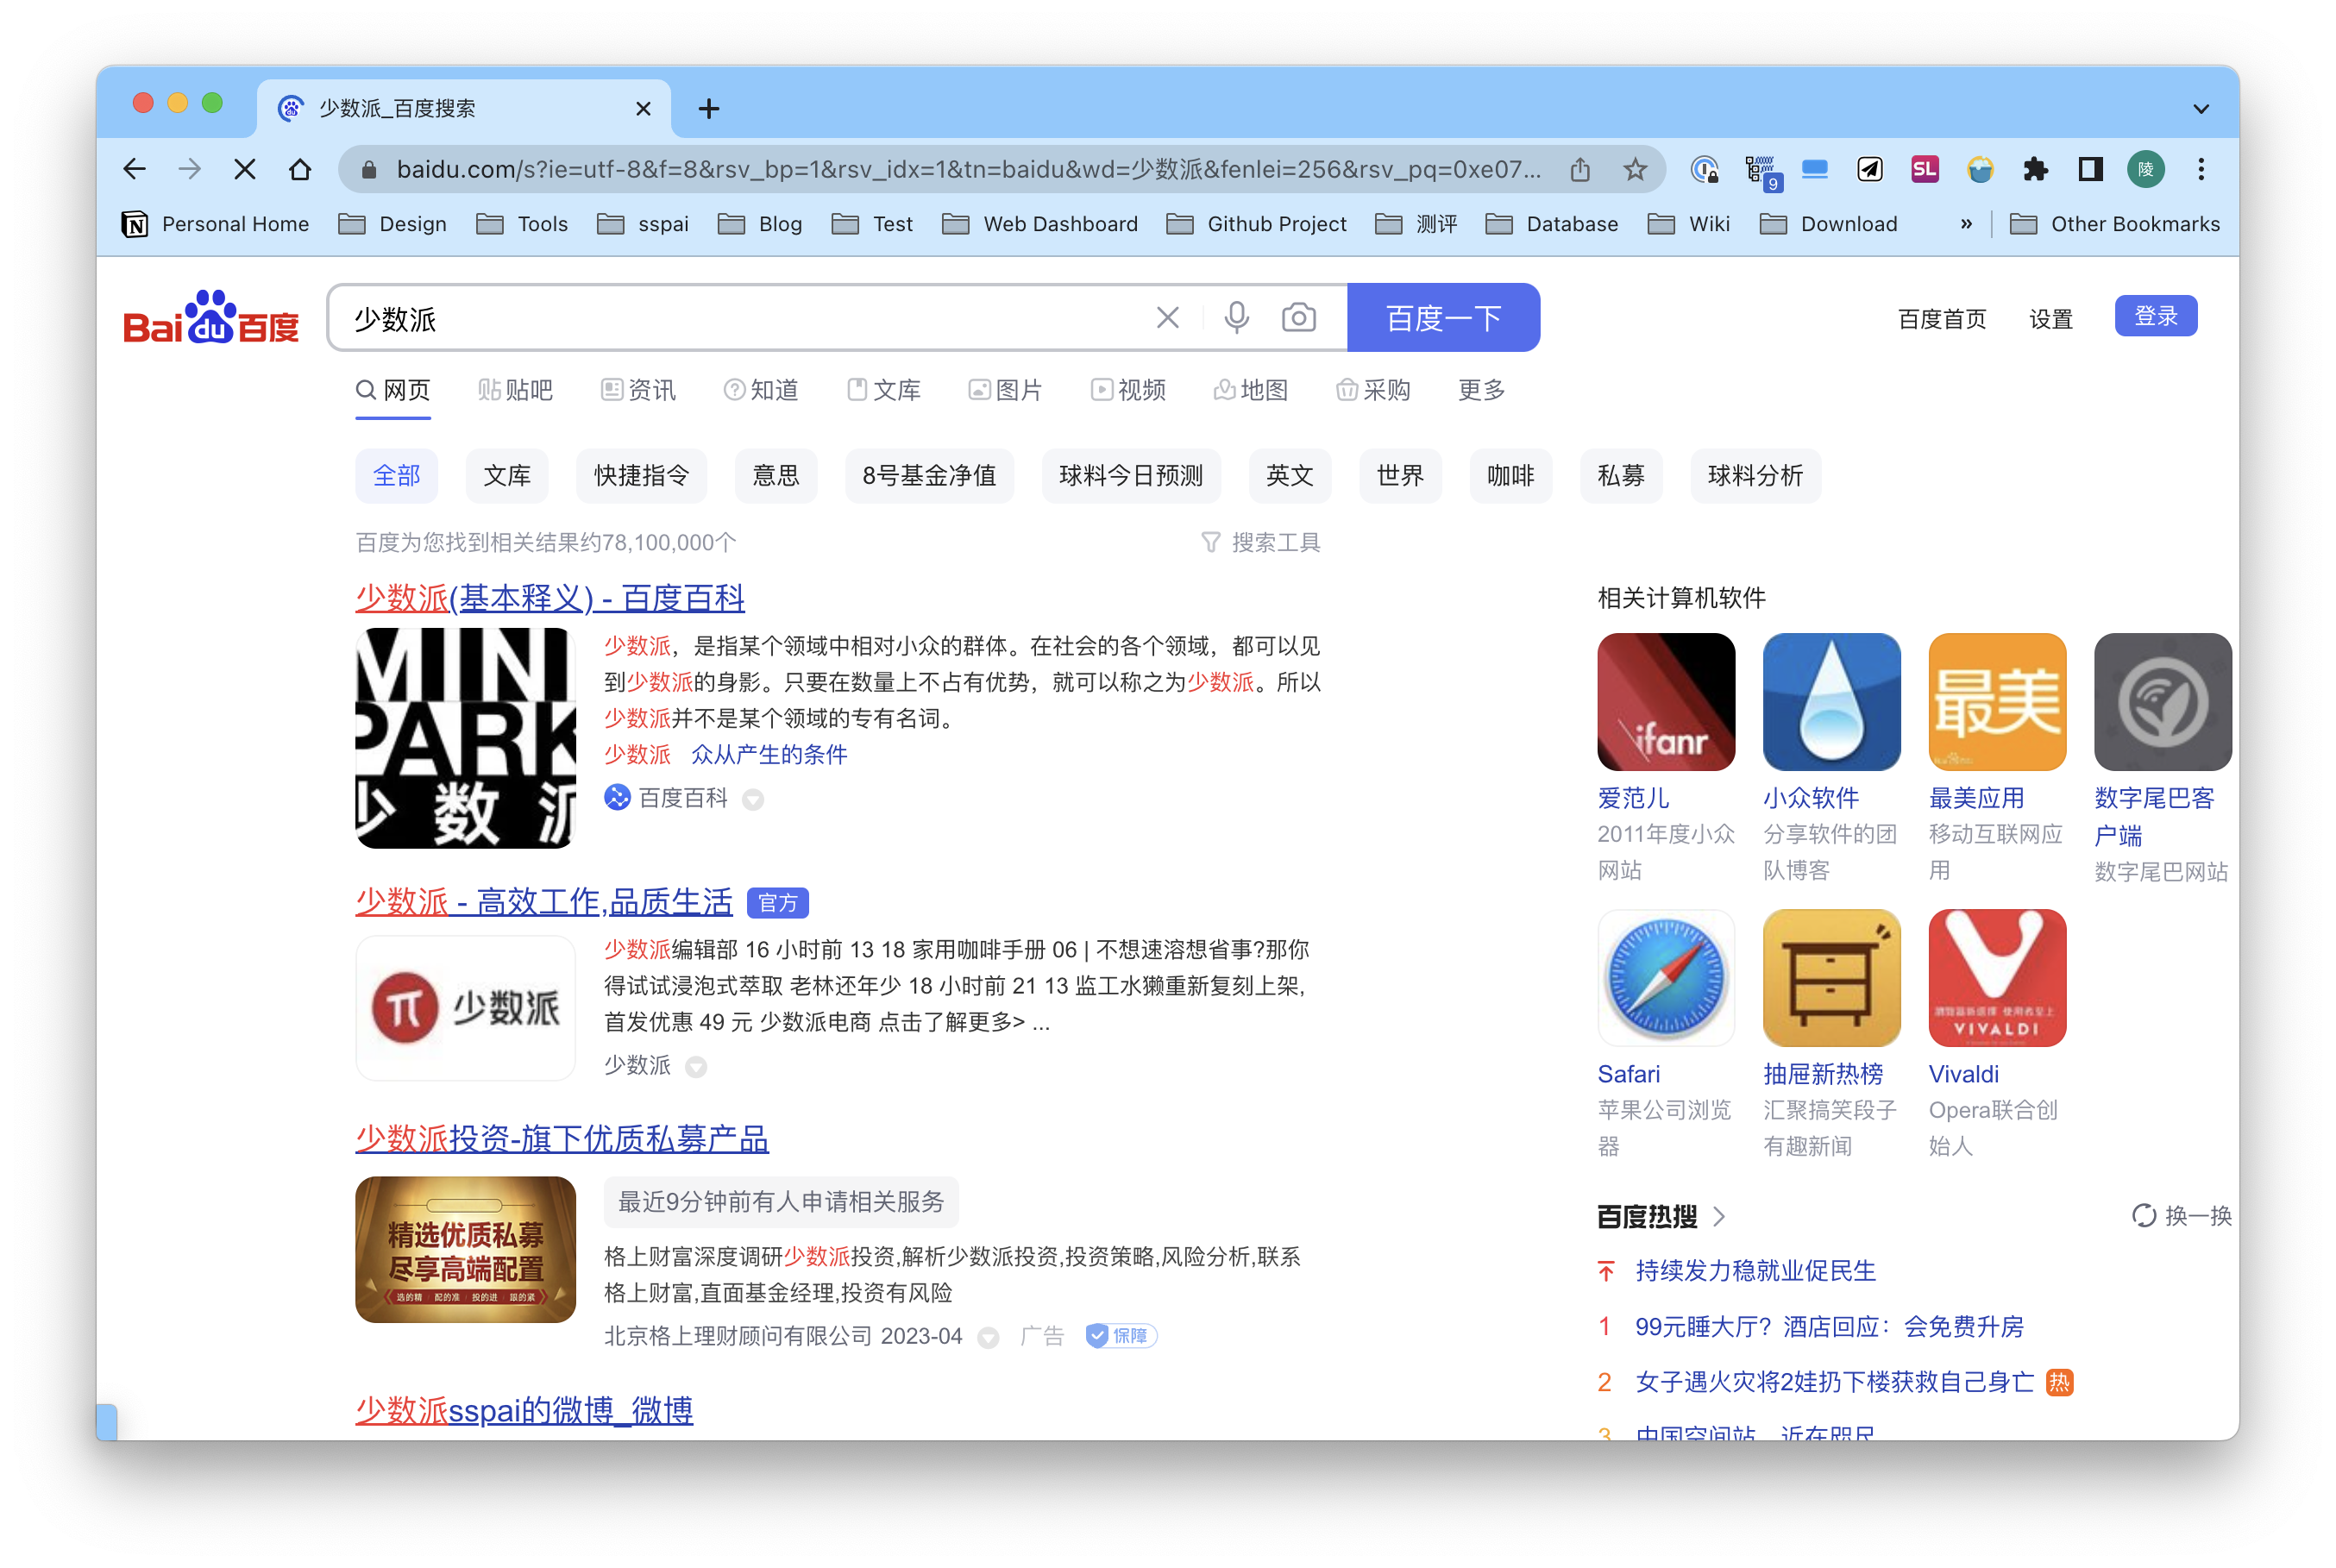Open 少数派 - 高效工作,品质生活 result link
This screenshot has height=1568, width=2336.
544,902
